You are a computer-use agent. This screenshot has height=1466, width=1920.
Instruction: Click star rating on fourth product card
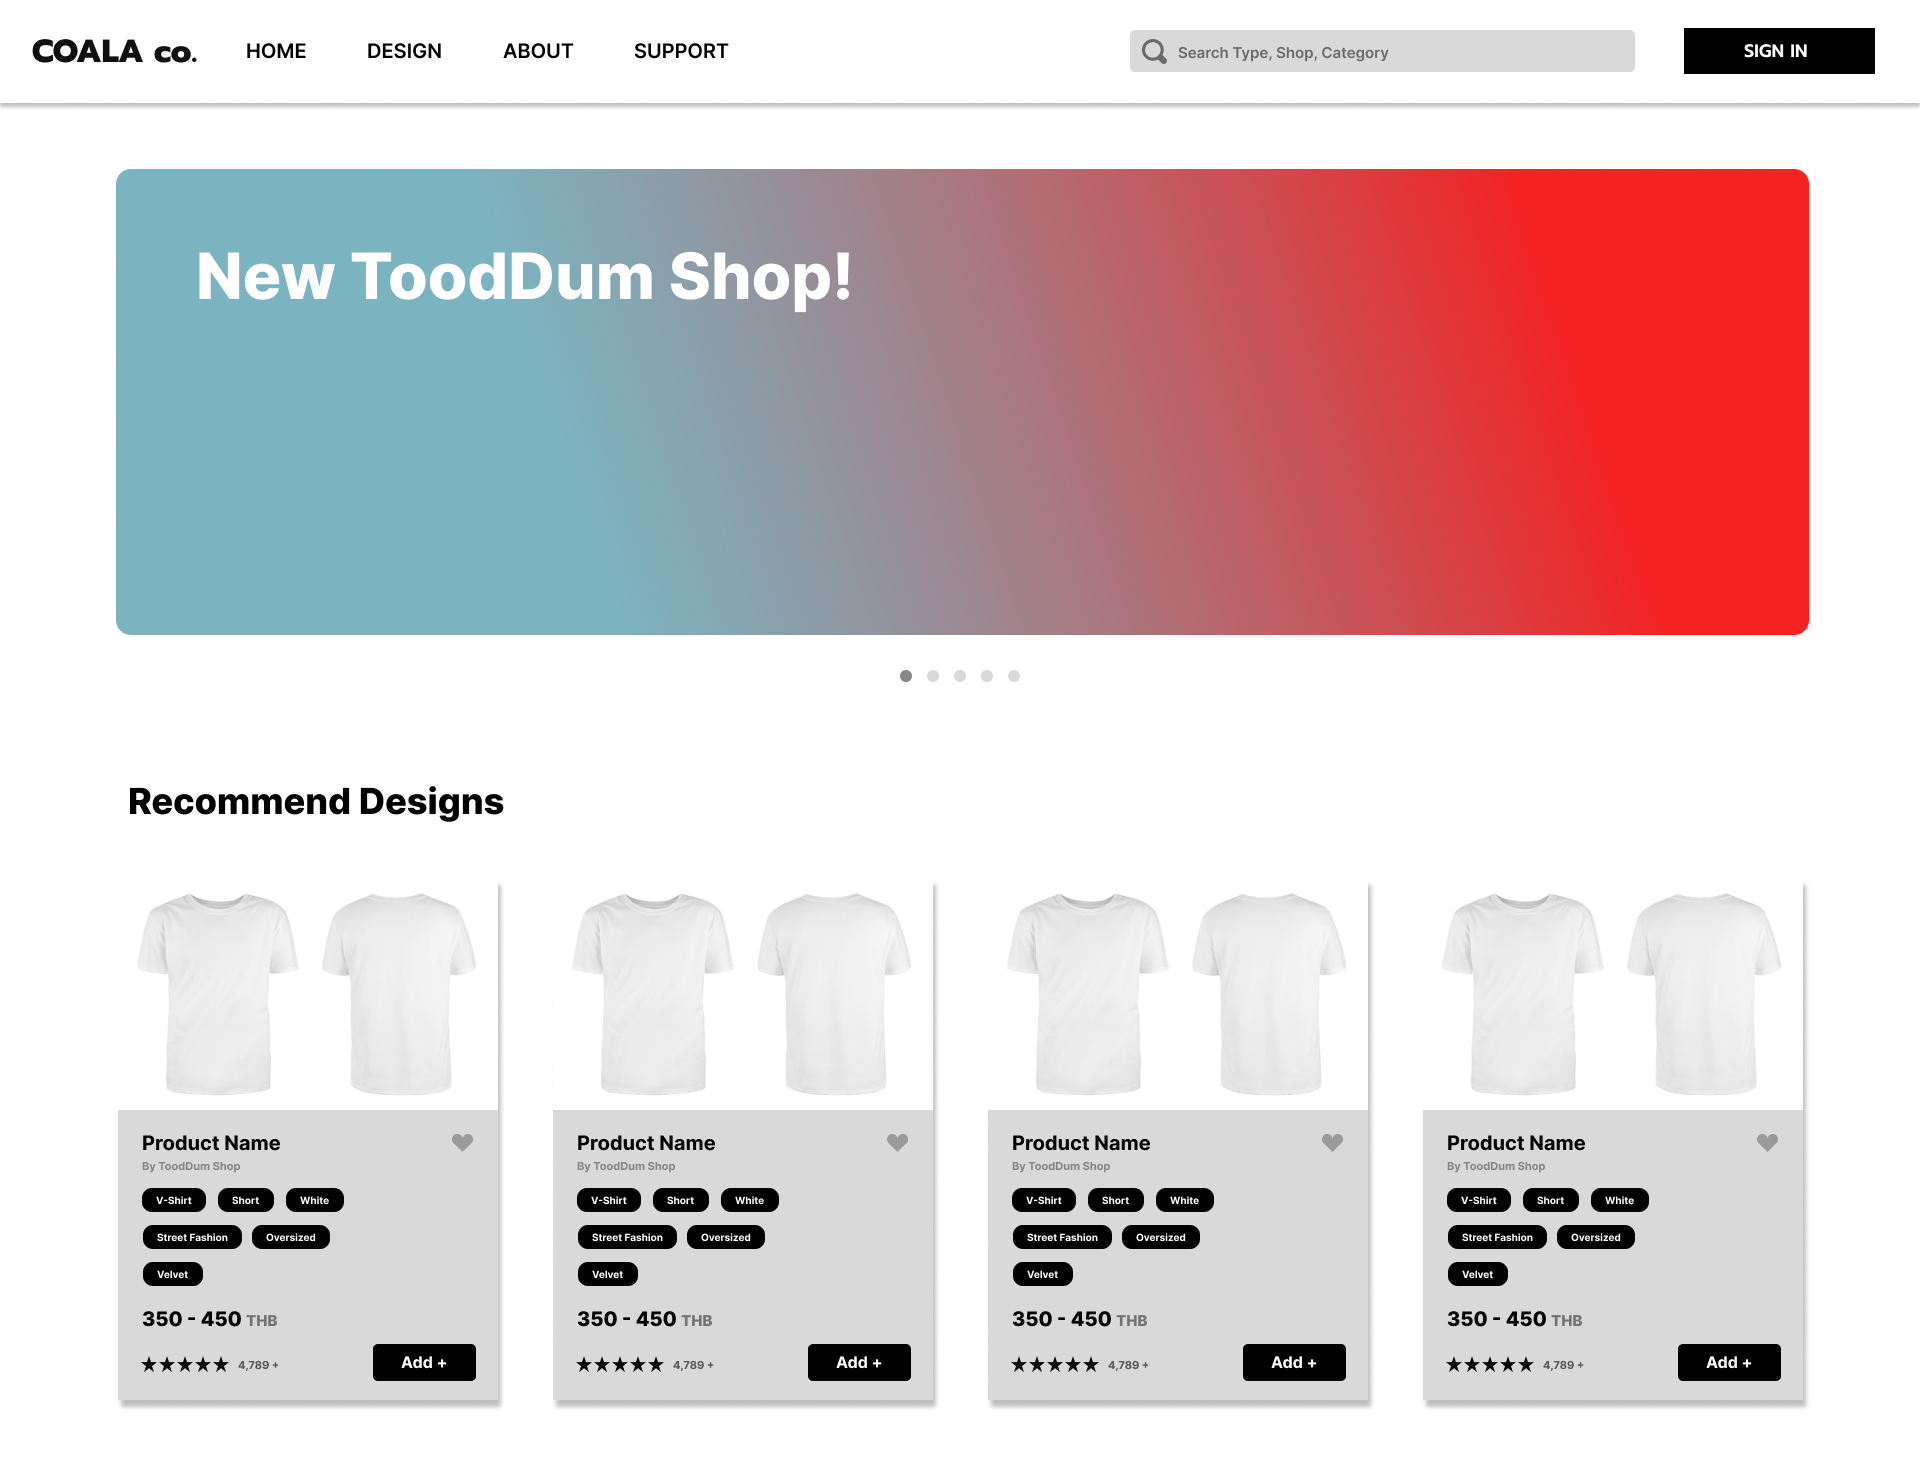(x=1490, y=1364)
